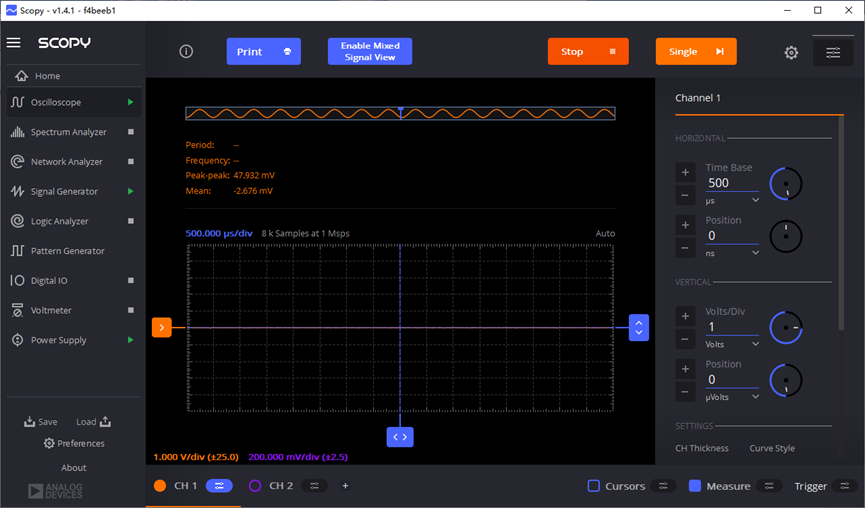Click the Logic Analyzer icon

point(17,221)
